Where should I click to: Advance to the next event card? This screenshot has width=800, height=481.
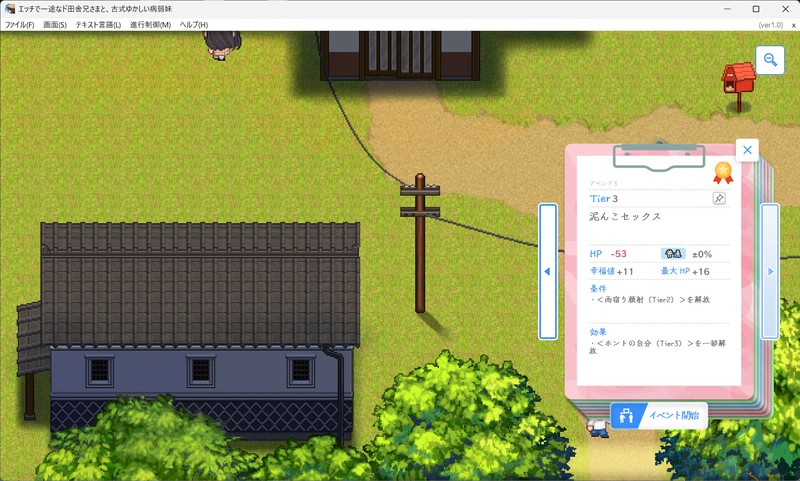click(x=770, y=271)
